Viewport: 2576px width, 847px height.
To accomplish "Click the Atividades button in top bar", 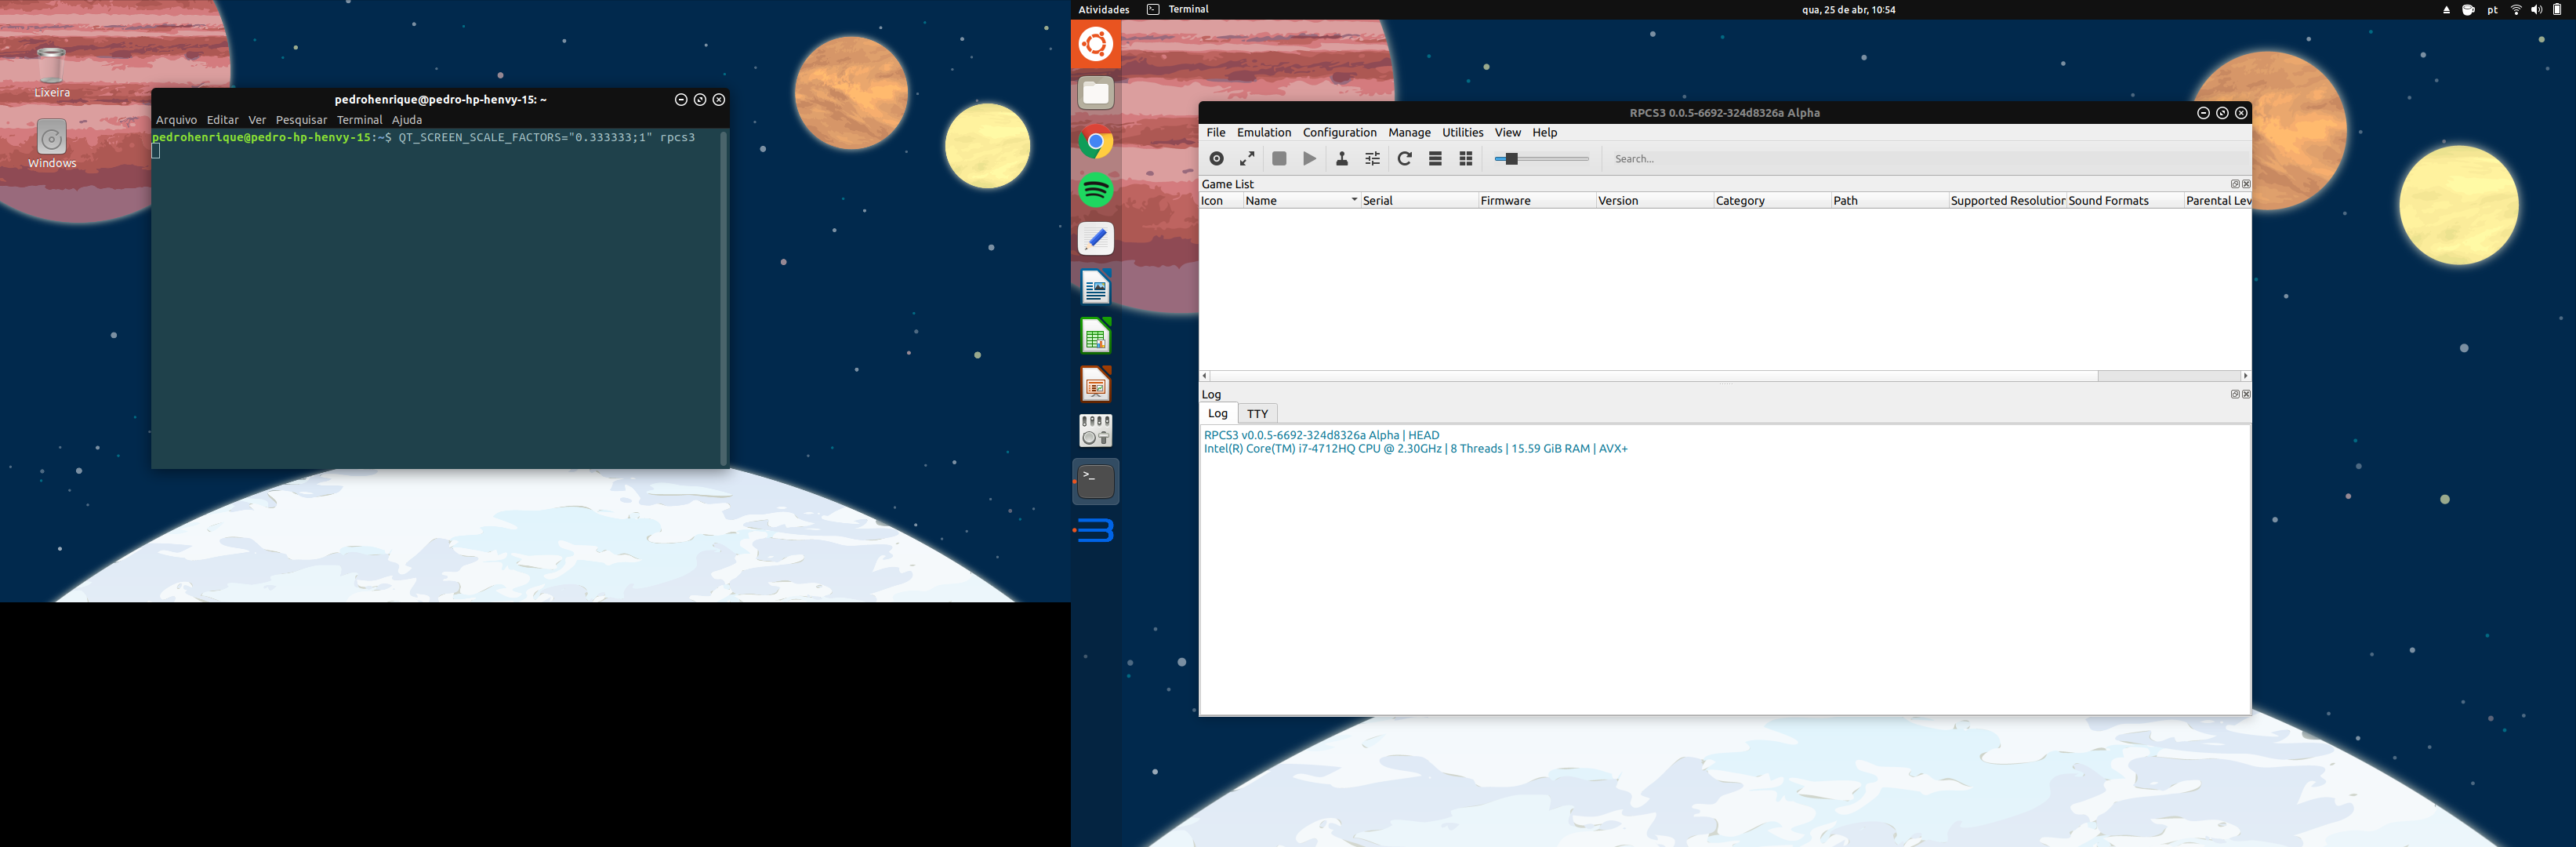I will coord(1103,10).
